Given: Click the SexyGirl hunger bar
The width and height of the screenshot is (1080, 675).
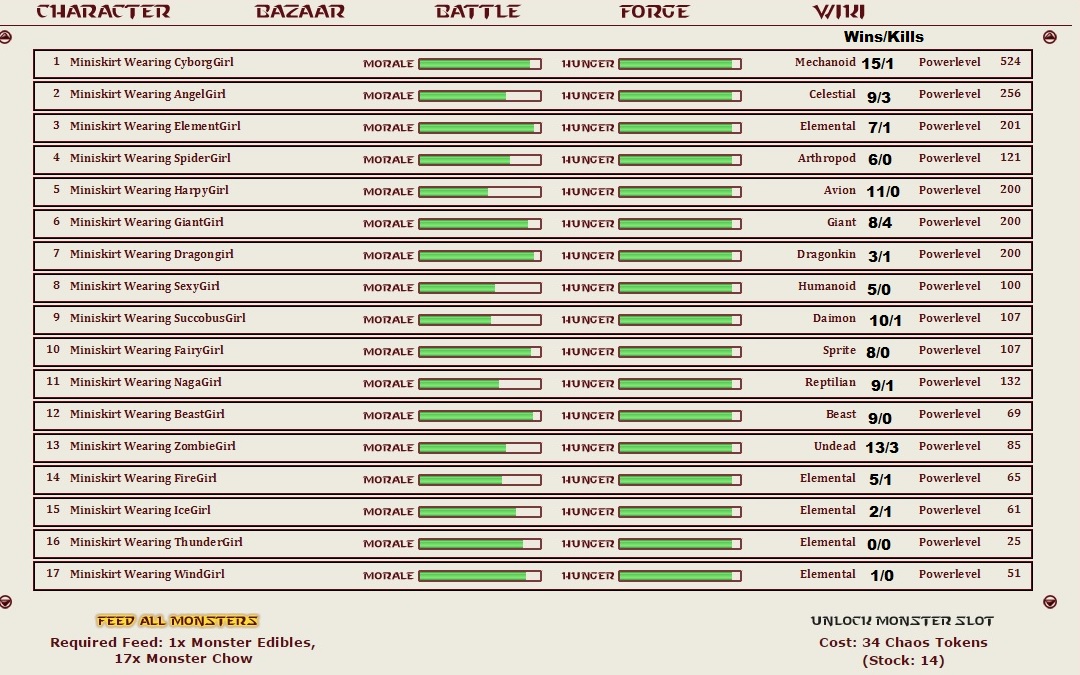Looking at the screenshot, I should click(x=680, y=288).
